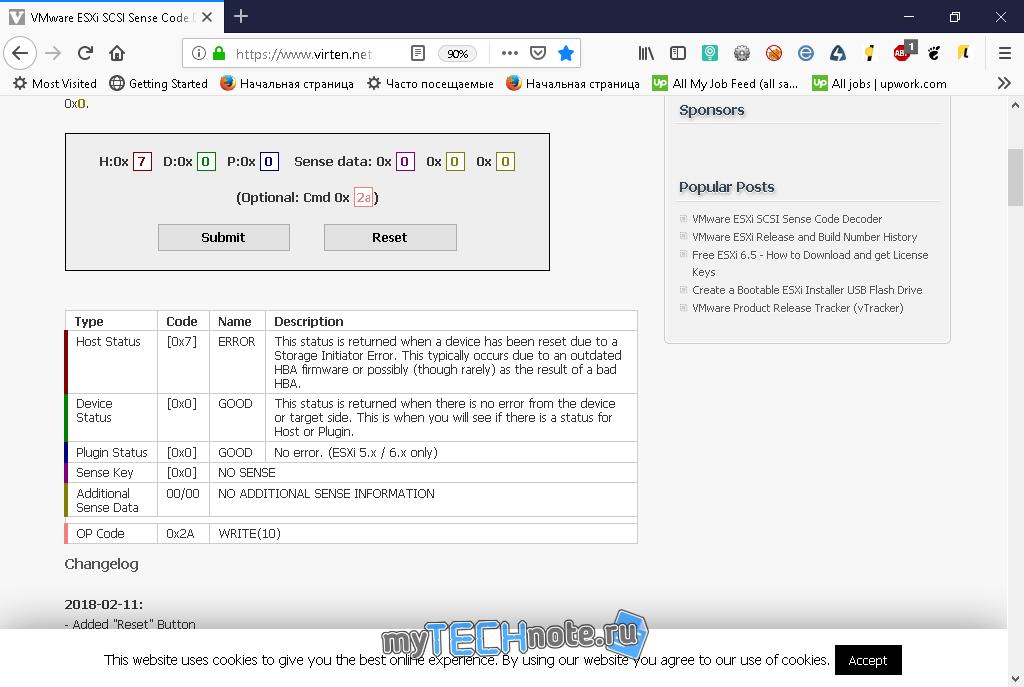Reset the sense code decoder form
Image resolution: width=1024 pixels, height=687 pixels.
pyautogui.click(x=390, y=237)
